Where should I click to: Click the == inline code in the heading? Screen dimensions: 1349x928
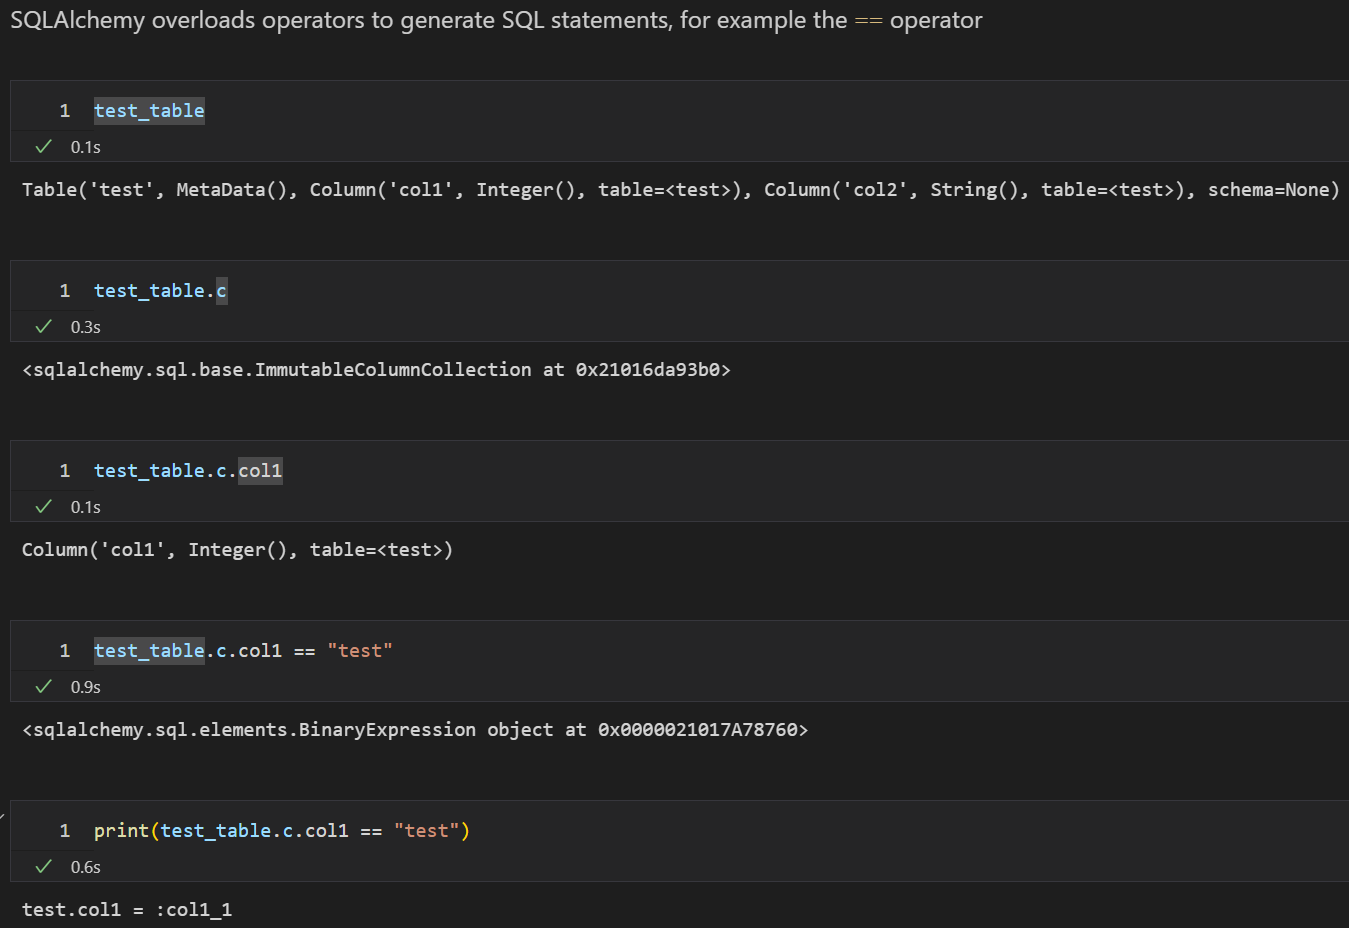click(x=868, y=20)
